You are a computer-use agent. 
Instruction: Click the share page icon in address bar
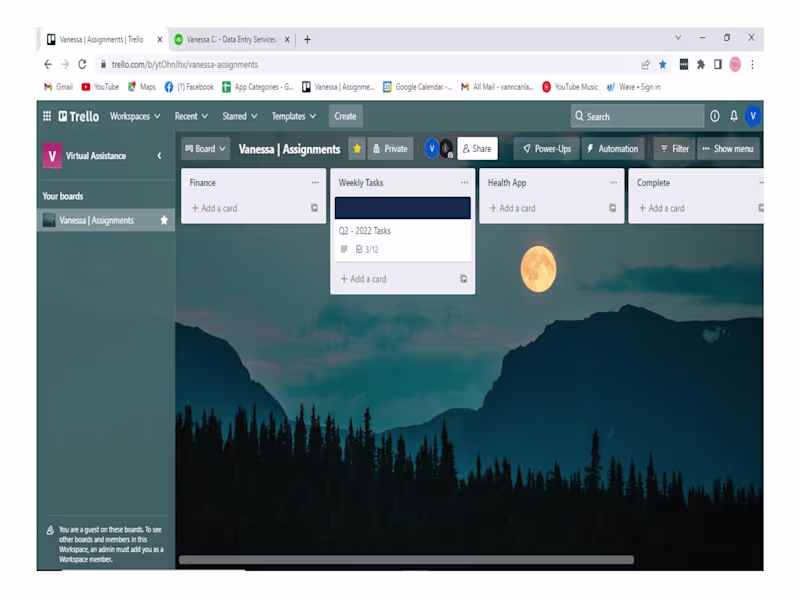pos(645,64)
